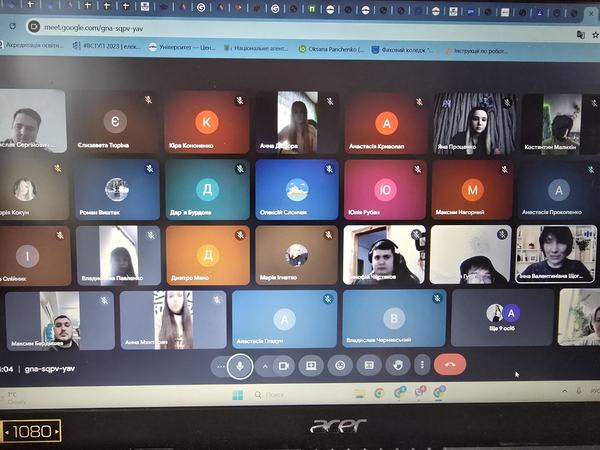Toggle the camera on or off

point(283,366)
